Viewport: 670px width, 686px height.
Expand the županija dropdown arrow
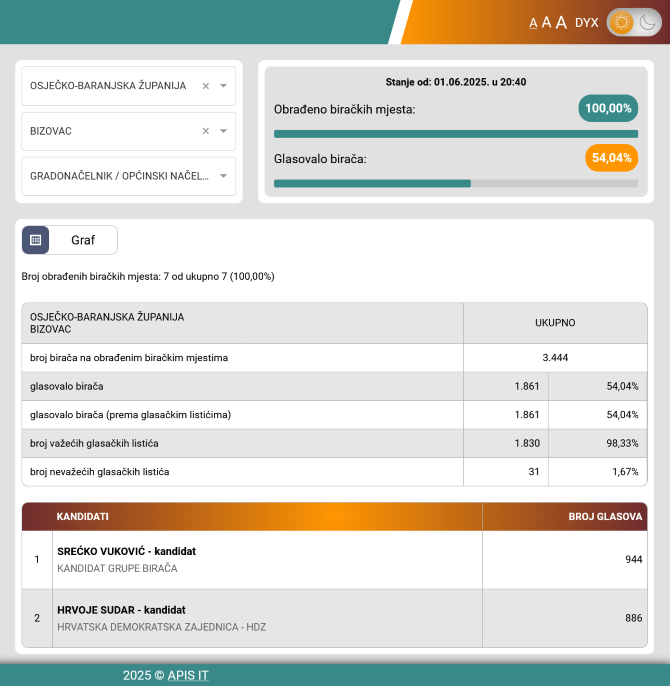[224, 86]
